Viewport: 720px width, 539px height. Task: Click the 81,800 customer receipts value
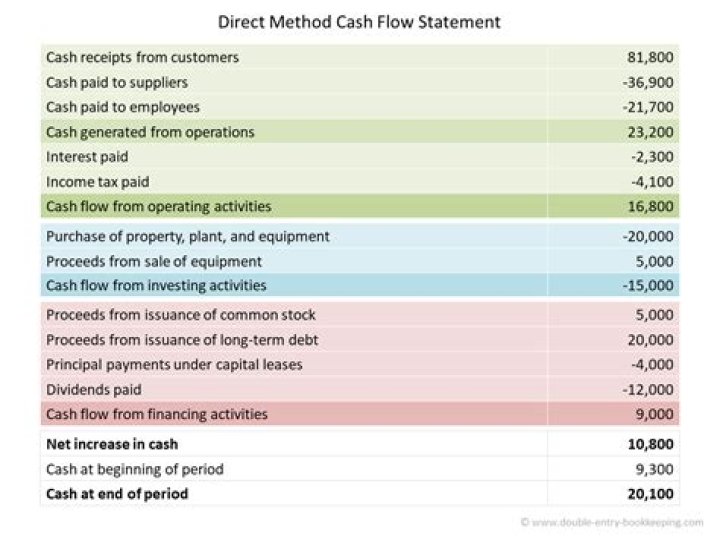(x=650, y=58)
